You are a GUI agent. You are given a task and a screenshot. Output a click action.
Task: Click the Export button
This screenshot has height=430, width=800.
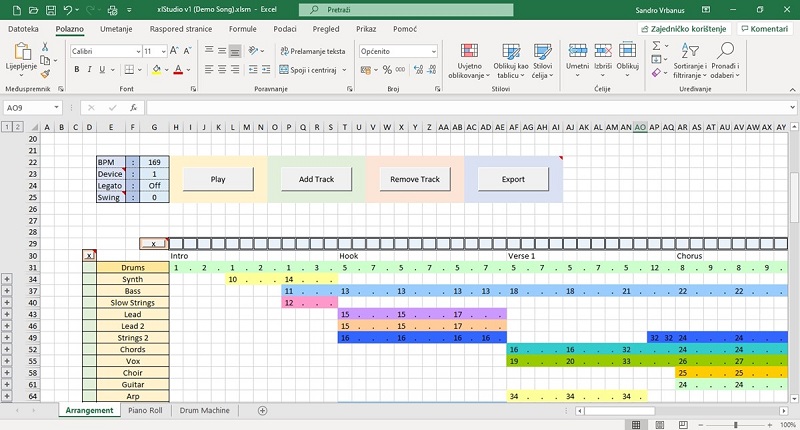point(513,179)
